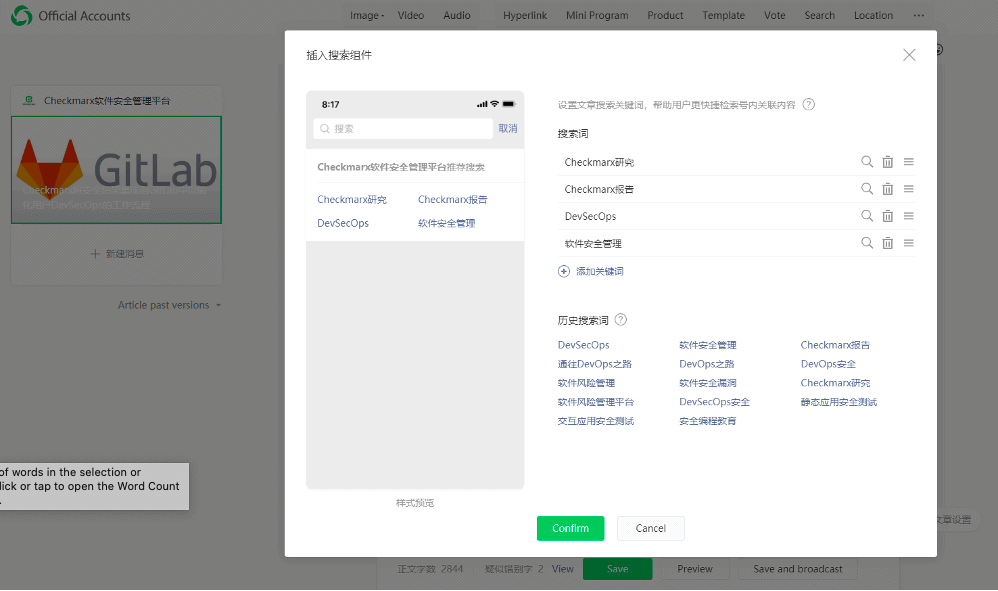Click the help icon beside the keyword description text
The width and height of the screenshot is (998, 591).
click(808, 104)
